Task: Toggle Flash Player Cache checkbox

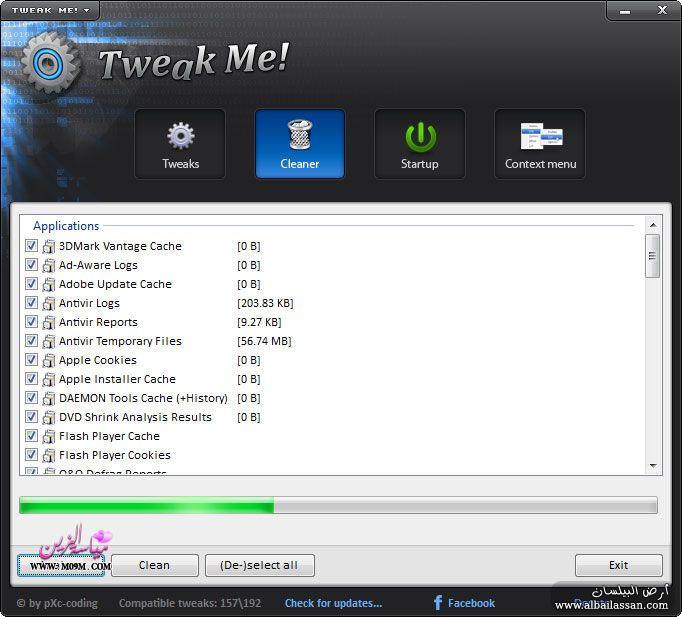Action: (x=31, y=436)
